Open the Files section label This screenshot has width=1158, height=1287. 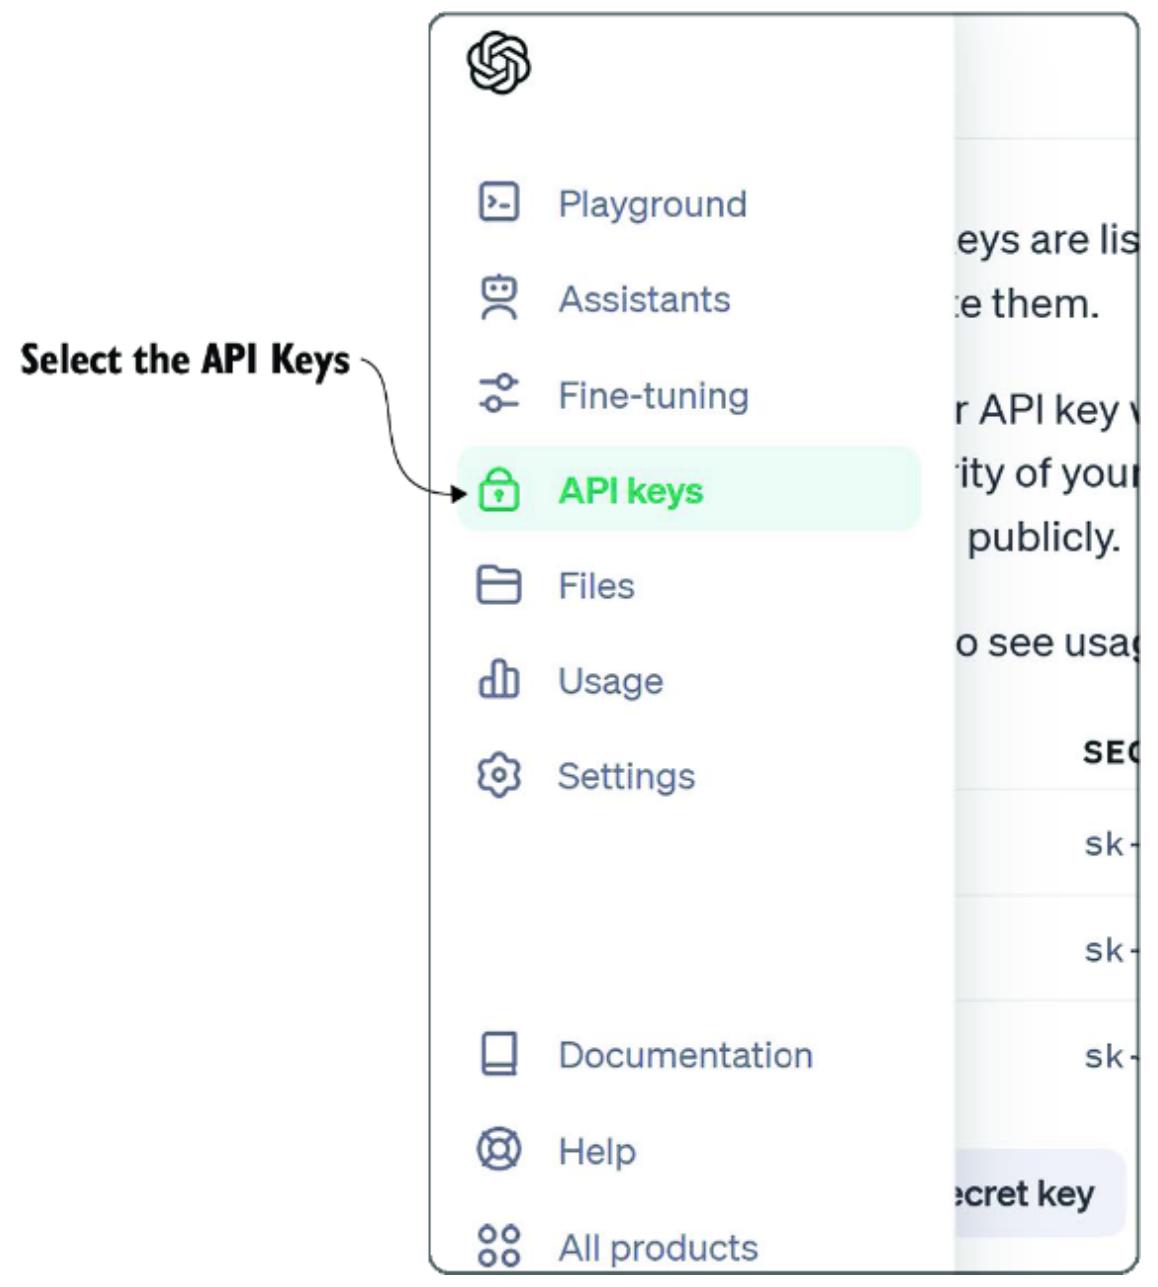click(x=596, y=586)
